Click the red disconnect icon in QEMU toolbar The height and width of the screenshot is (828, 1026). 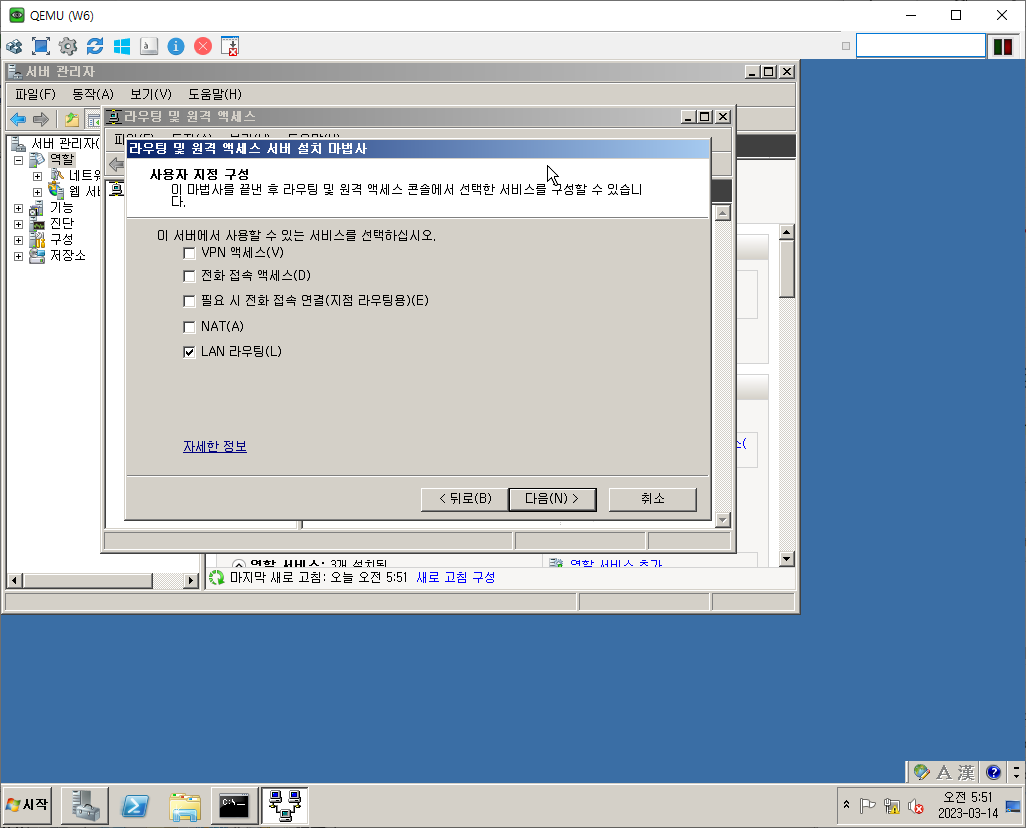point(203,46)
